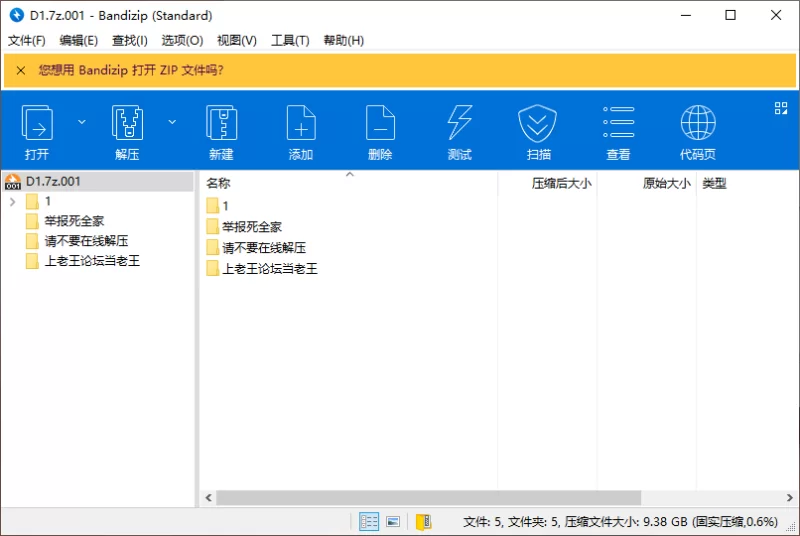Select the D1.7z.001 root in tree

pos(98,181)
